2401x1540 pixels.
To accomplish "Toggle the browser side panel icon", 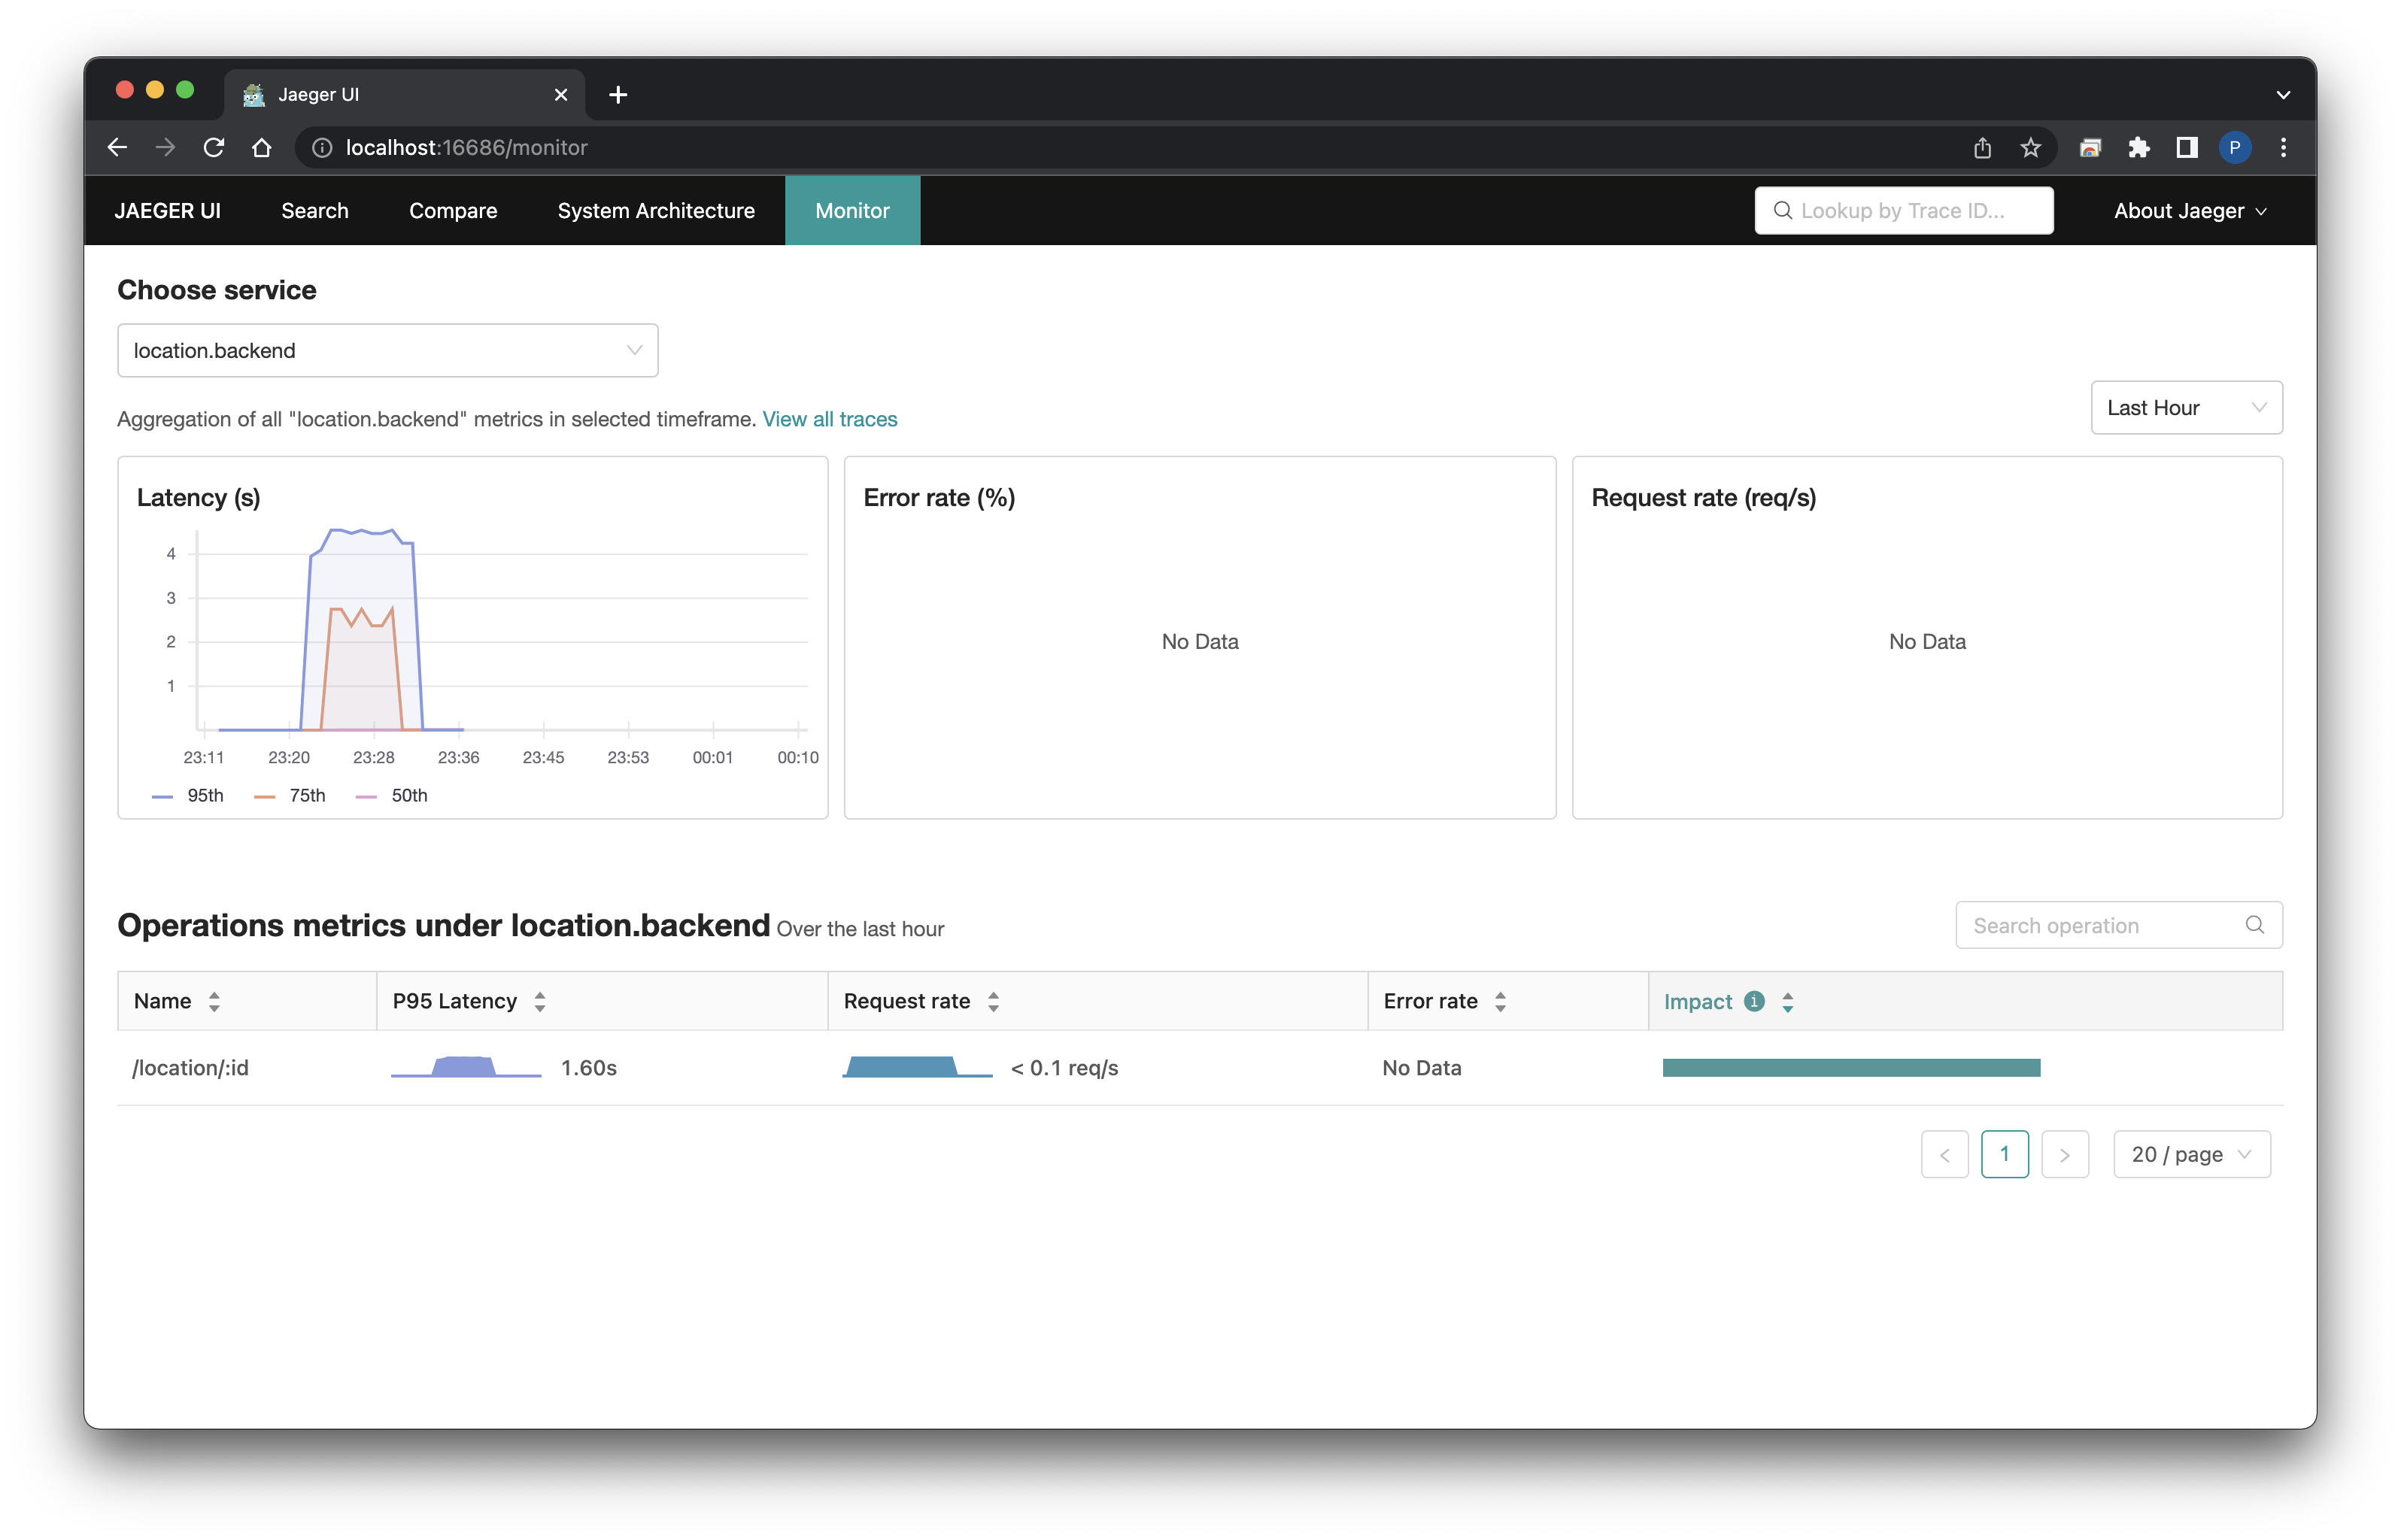I will click(x=2187, y=147).
